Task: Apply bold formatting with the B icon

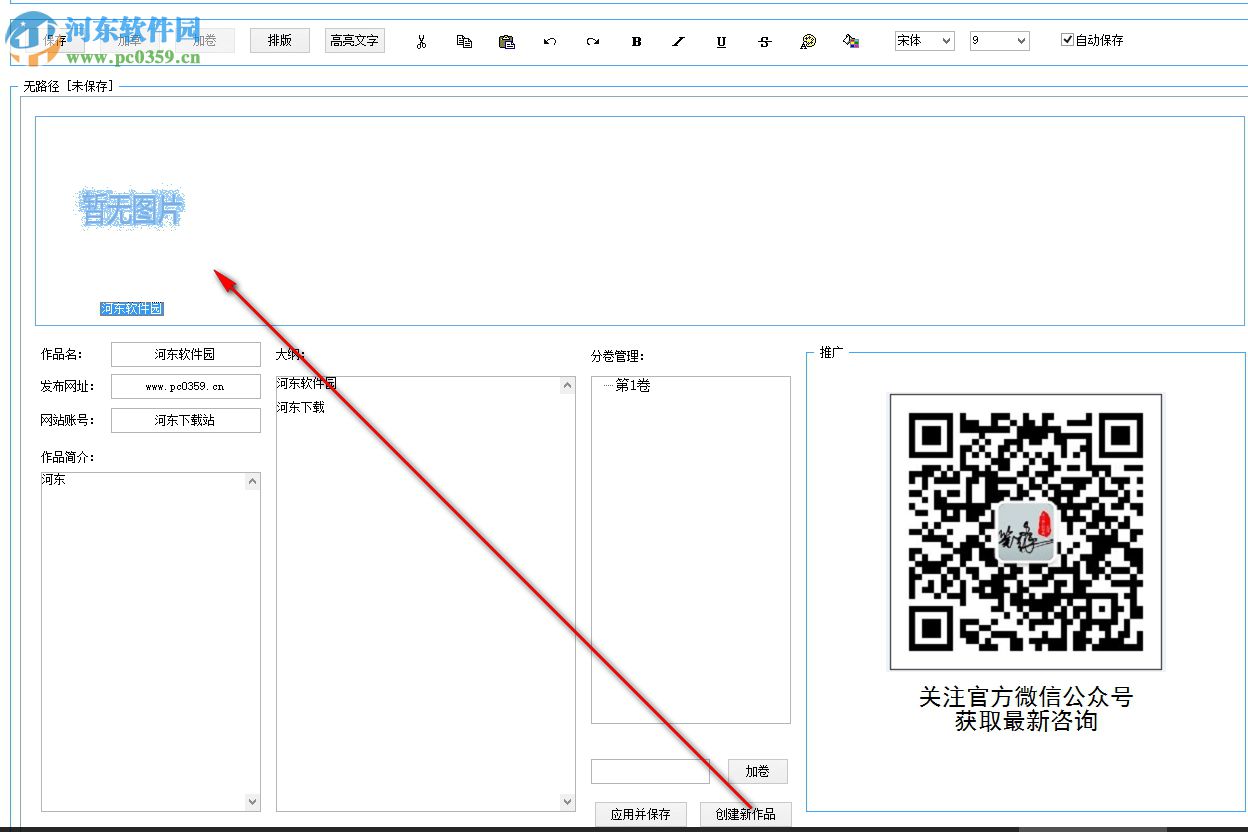Action: pos(636,41)
